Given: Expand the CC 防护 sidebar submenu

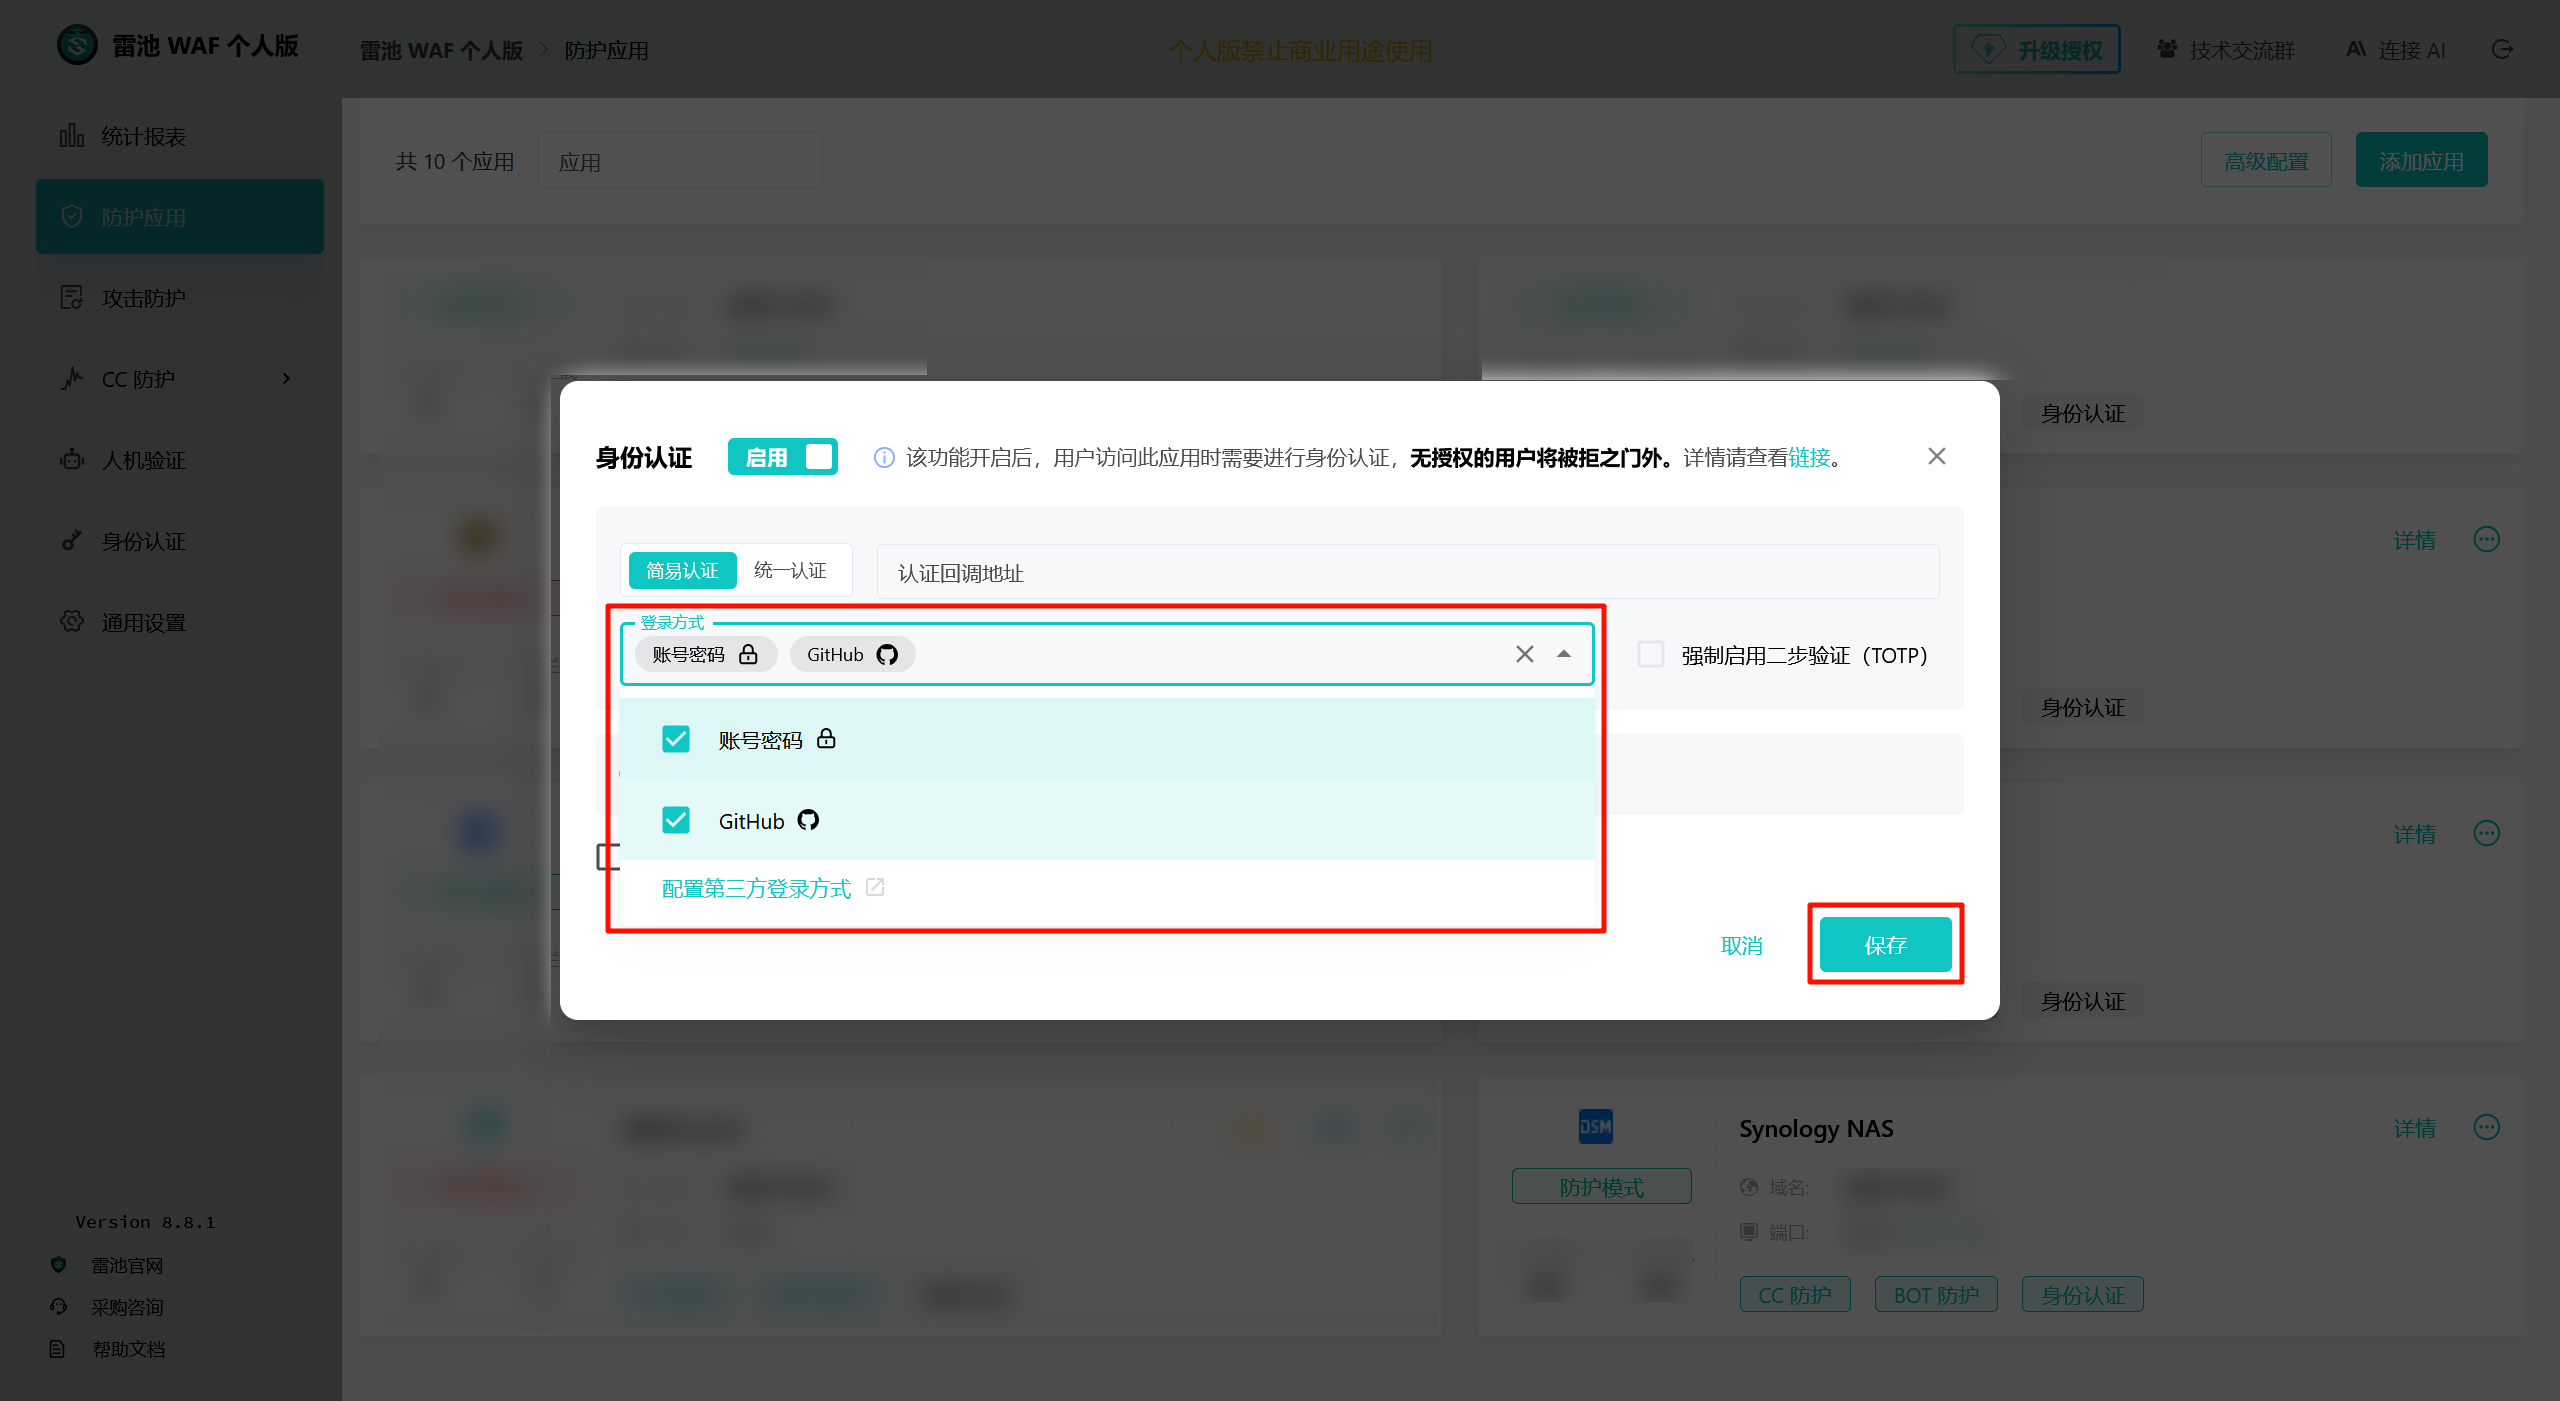Looking at the screenshot, I should tap(286, 379).
